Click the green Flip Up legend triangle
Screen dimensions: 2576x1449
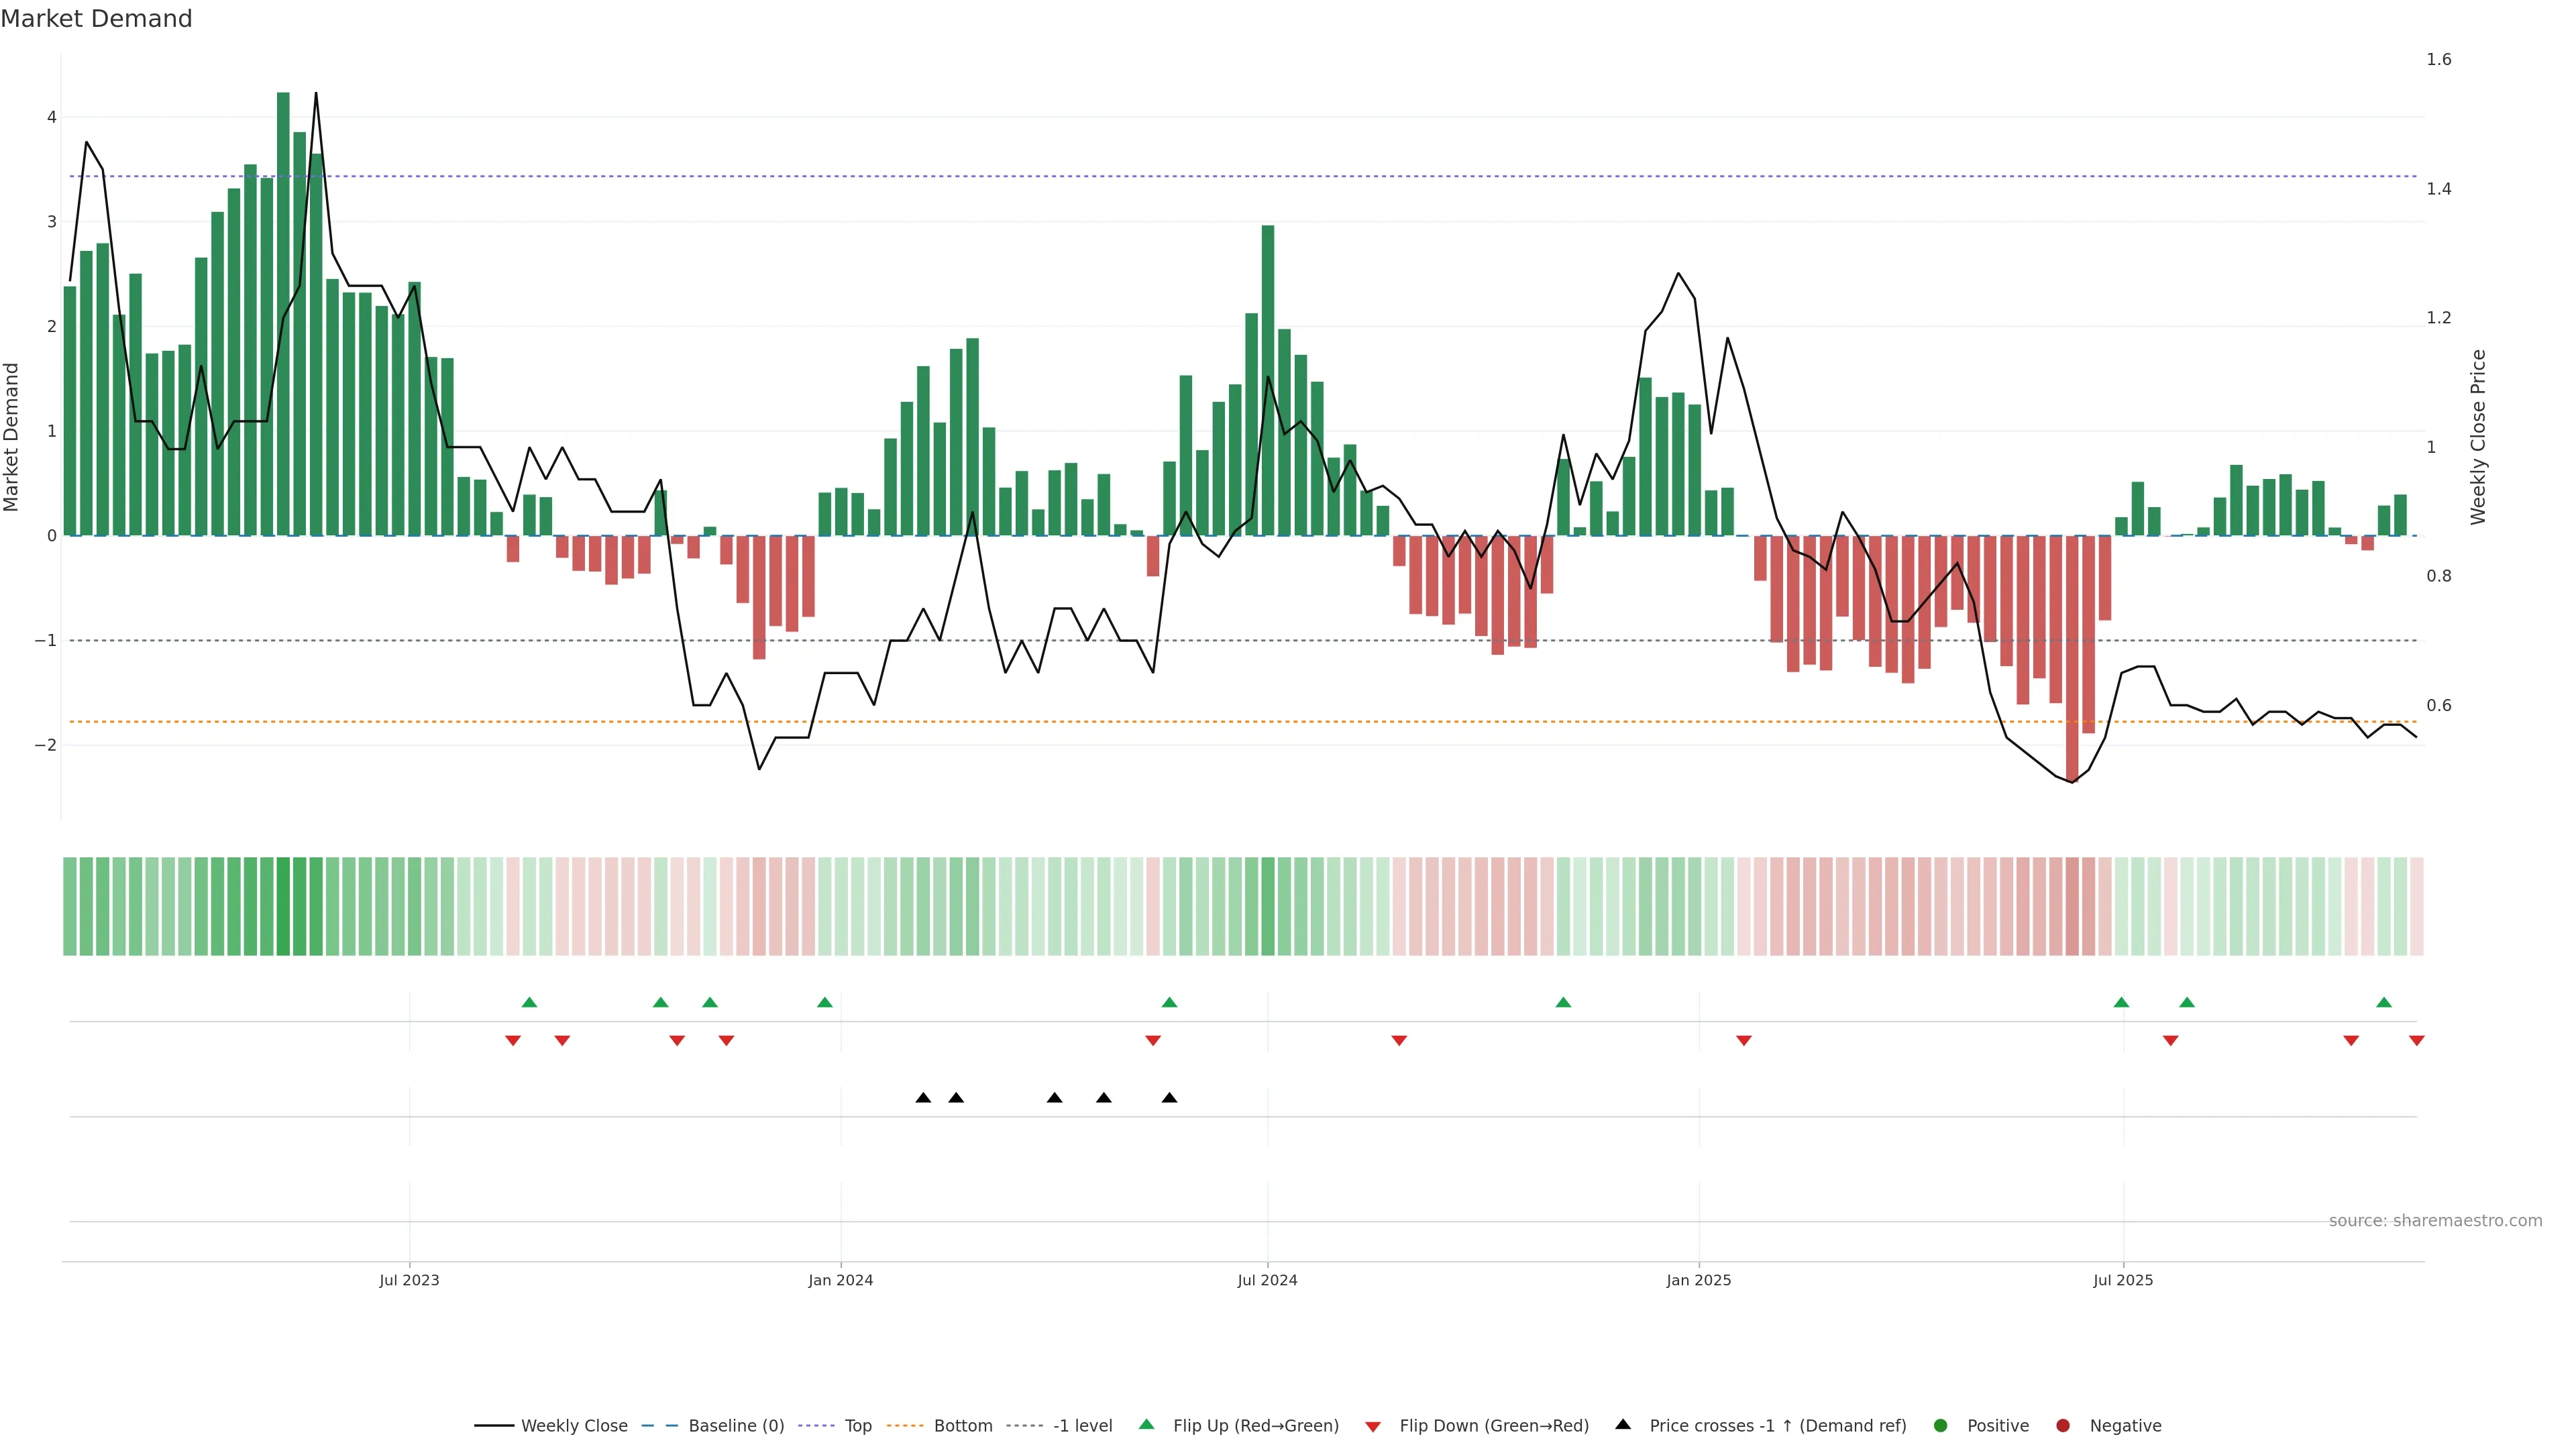(x=1147, y=1424)
